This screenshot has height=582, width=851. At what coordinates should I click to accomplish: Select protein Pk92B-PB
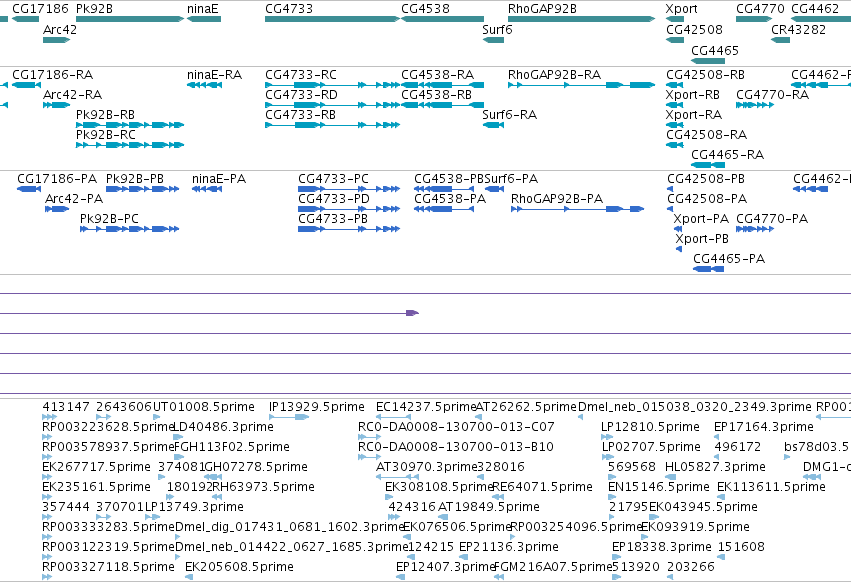(135, 179)
